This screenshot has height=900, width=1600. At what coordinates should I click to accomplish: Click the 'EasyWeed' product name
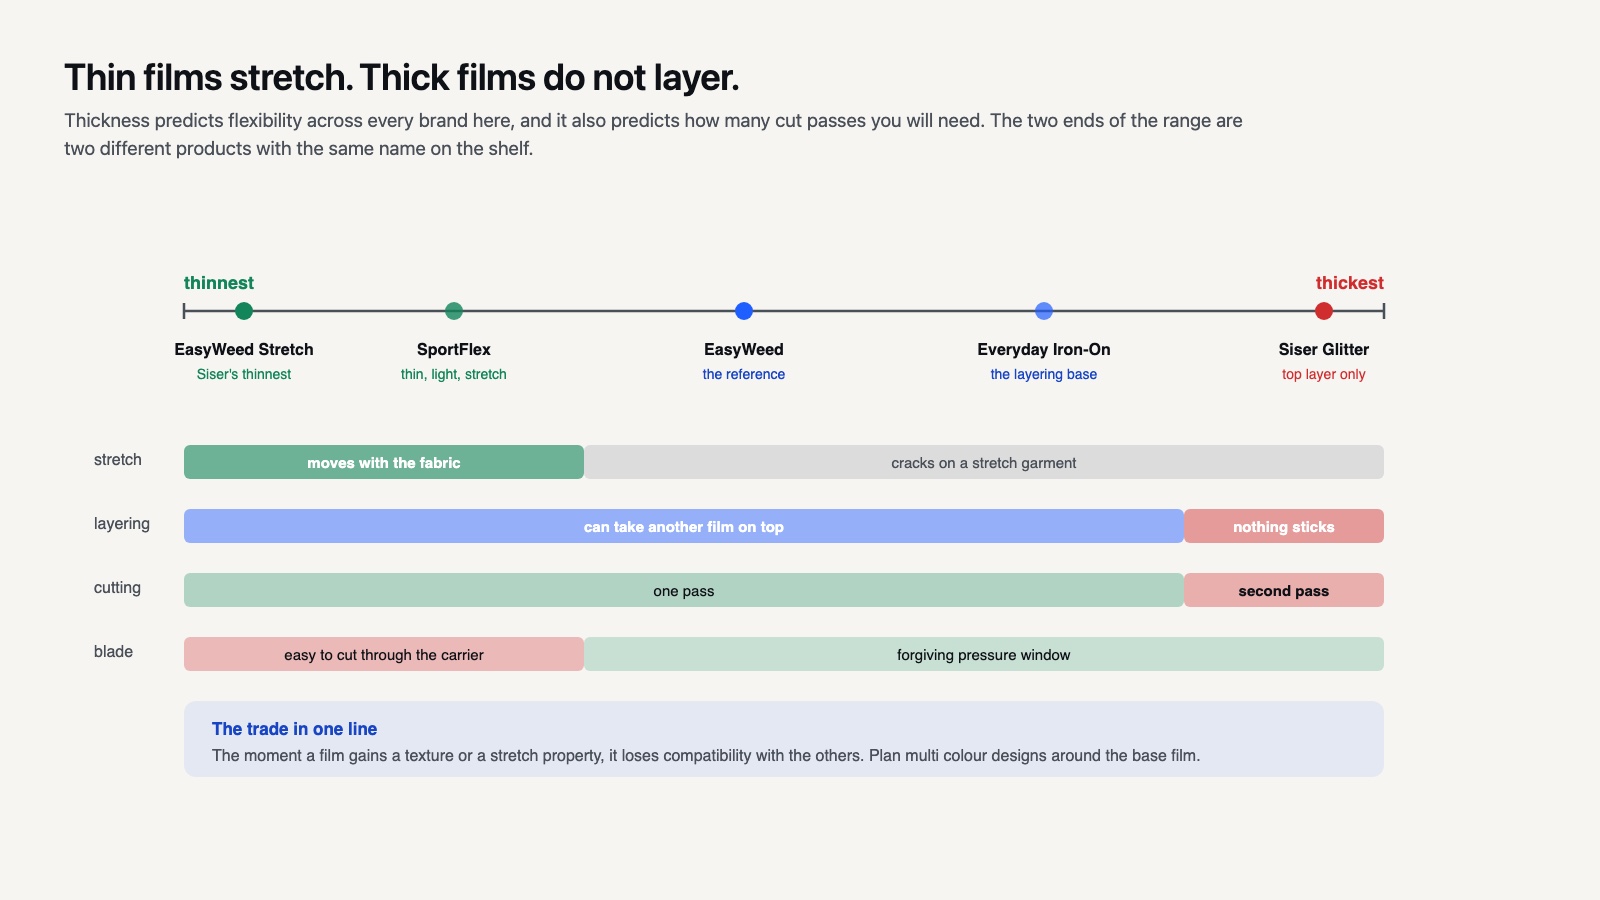point(744,349)
